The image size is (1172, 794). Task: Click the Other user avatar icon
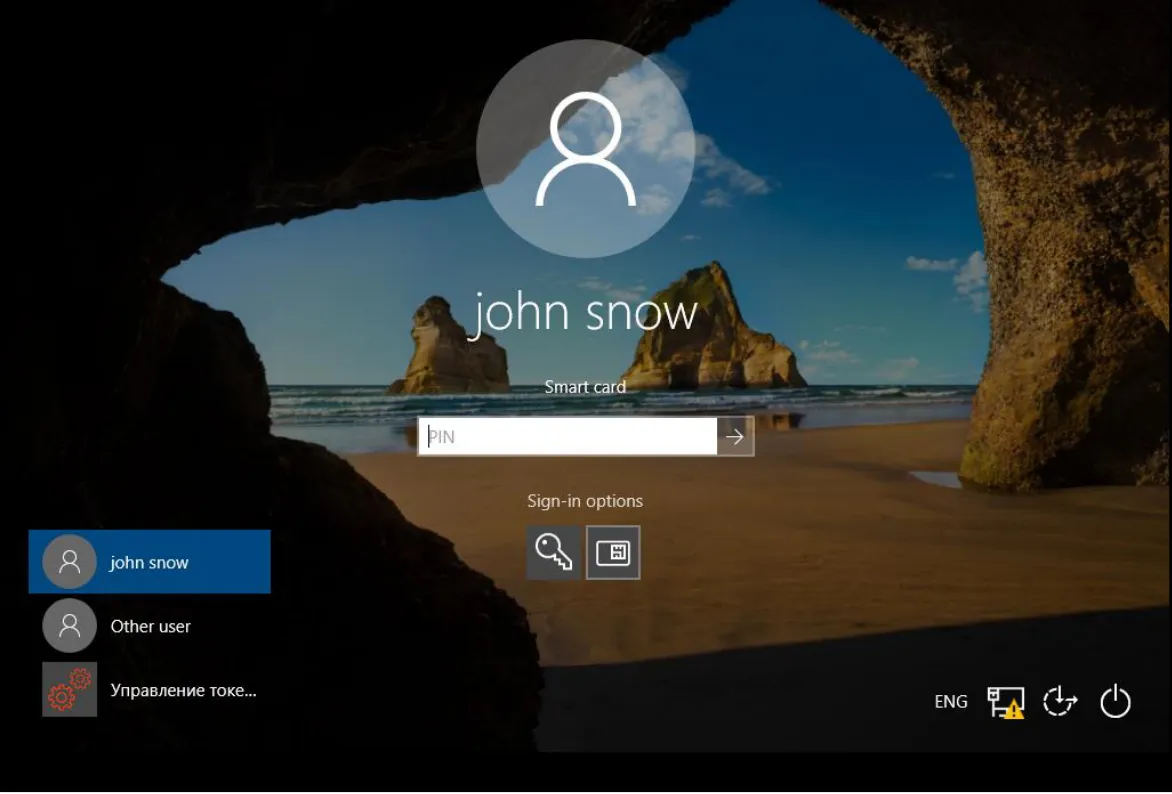tap(70, 626)
